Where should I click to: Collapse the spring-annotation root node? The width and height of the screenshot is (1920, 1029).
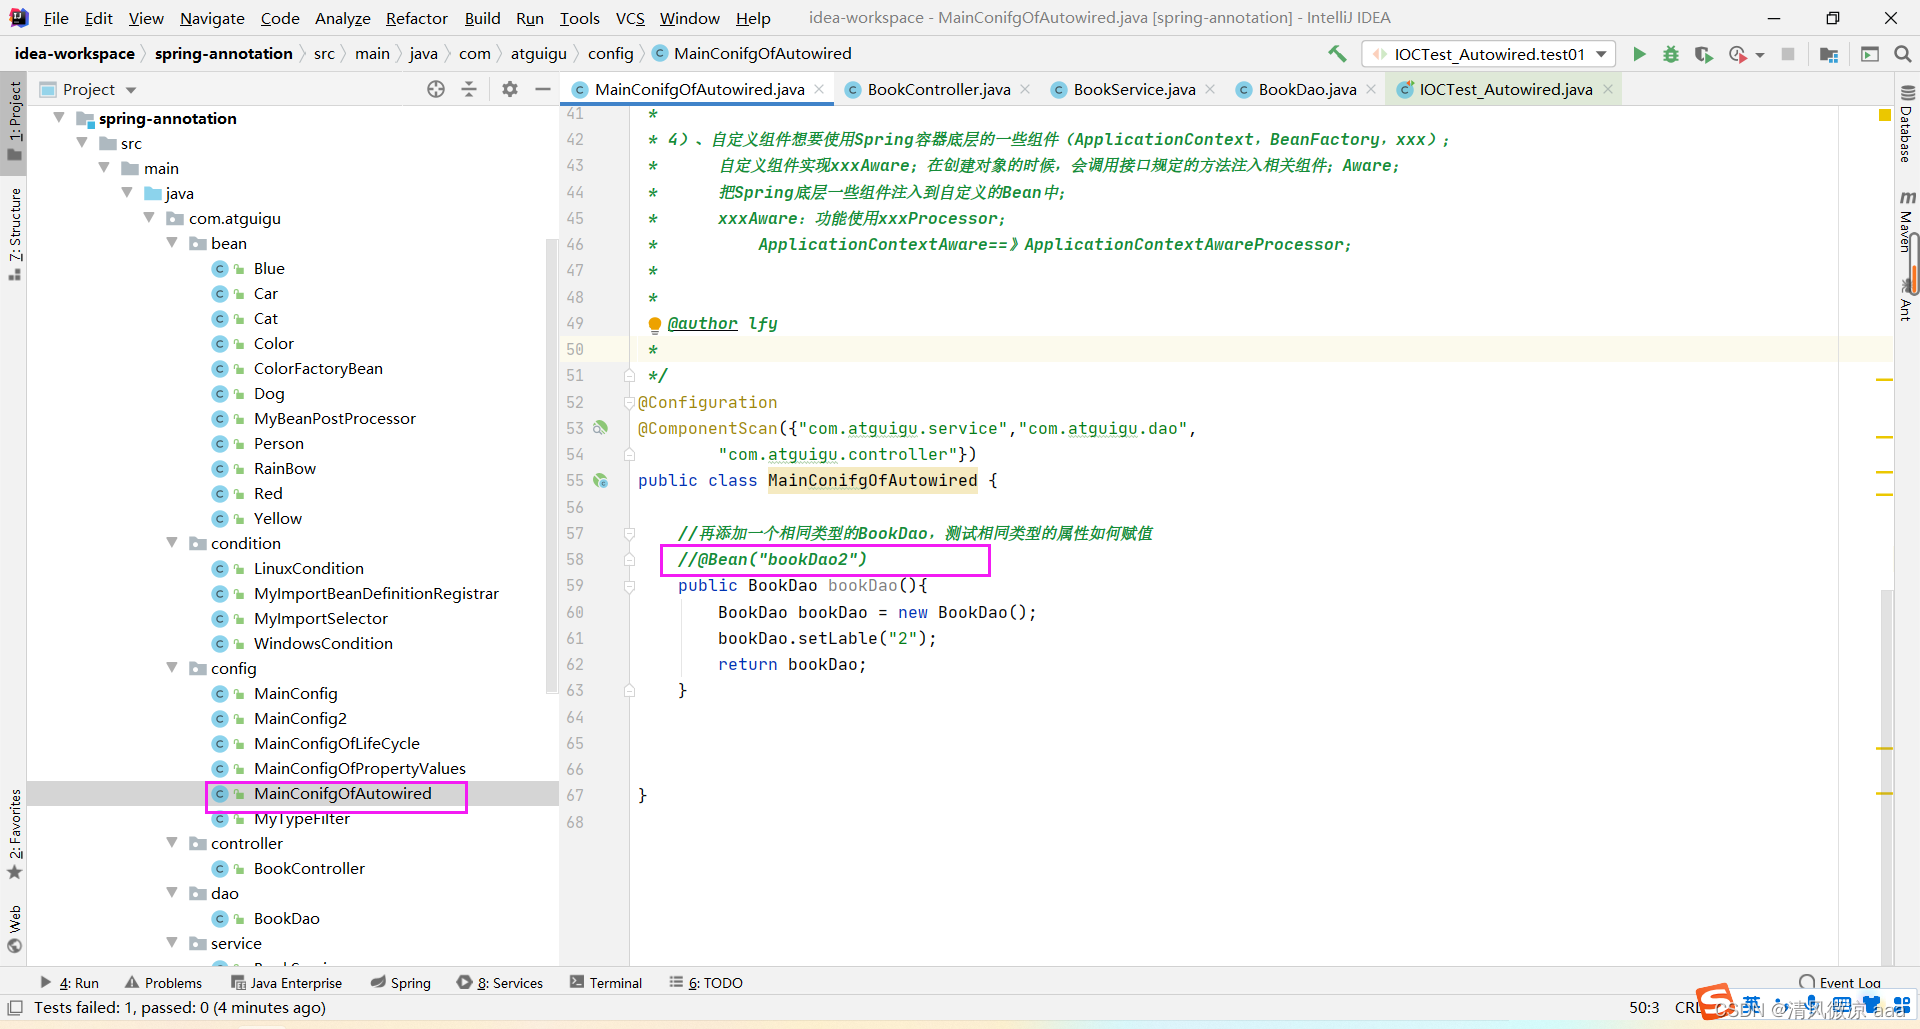[x=59, y=118]
